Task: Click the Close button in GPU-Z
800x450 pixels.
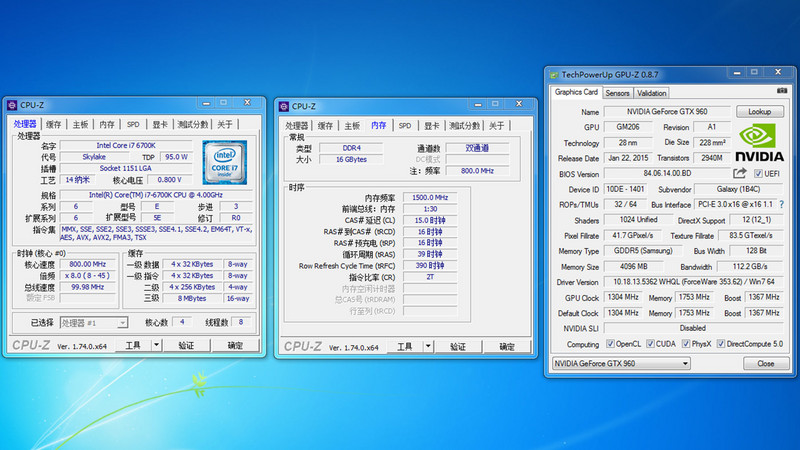Action: (766, 364)
